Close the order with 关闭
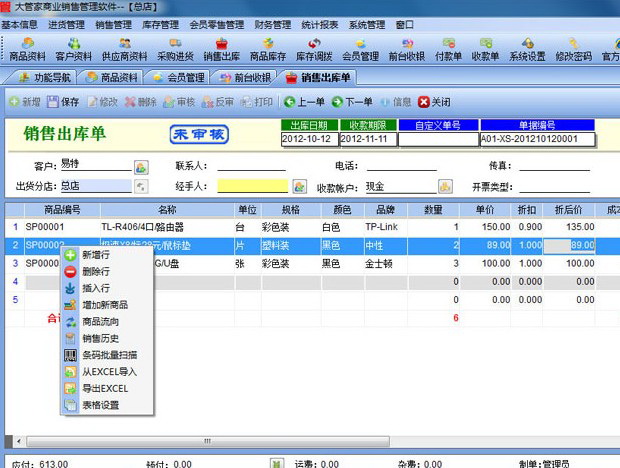 tap(434, 102)
